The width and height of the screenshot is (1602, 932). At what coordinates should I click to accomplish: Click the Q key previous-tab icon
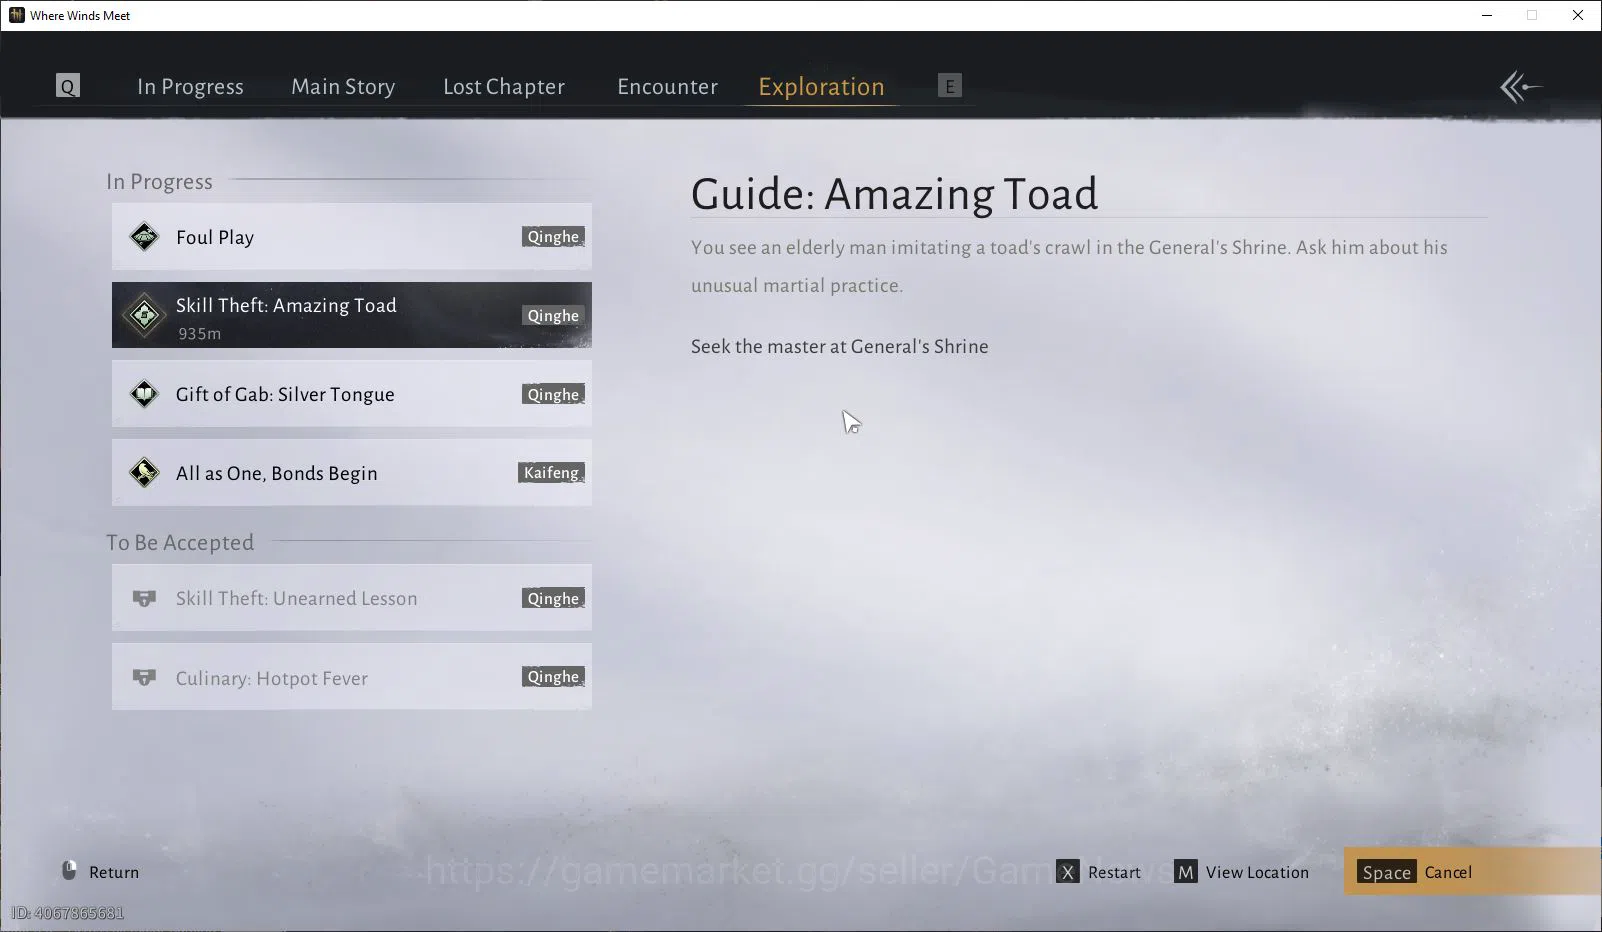tap(67, 86)
